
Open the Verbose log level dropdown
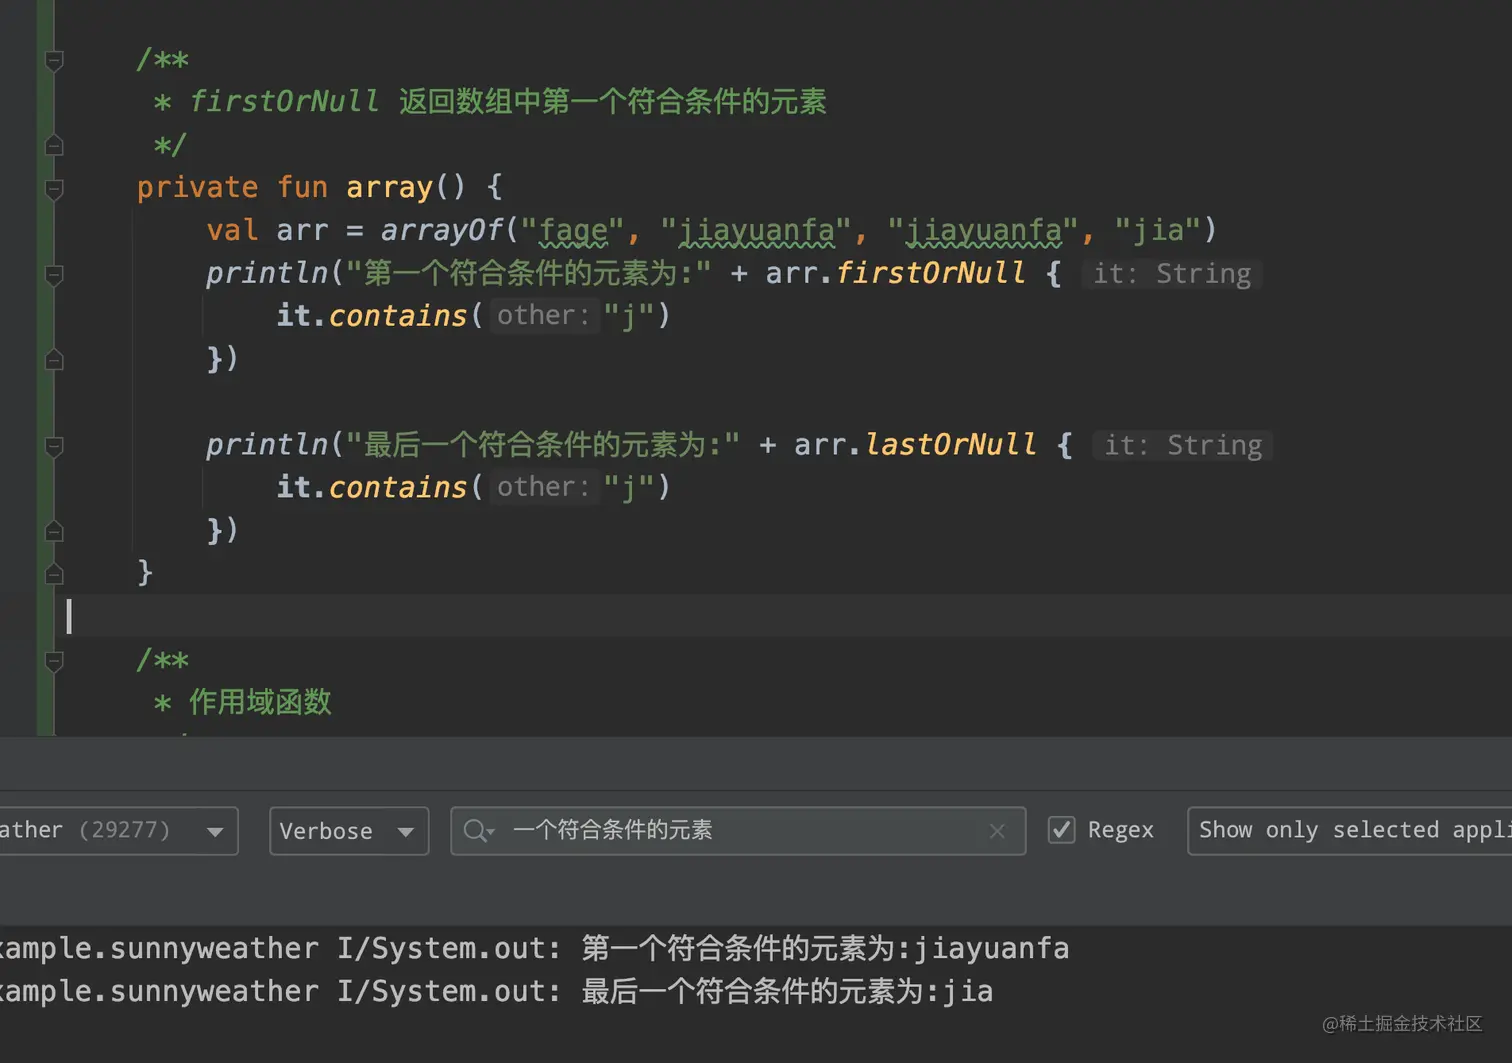click(x=349, y=831)
